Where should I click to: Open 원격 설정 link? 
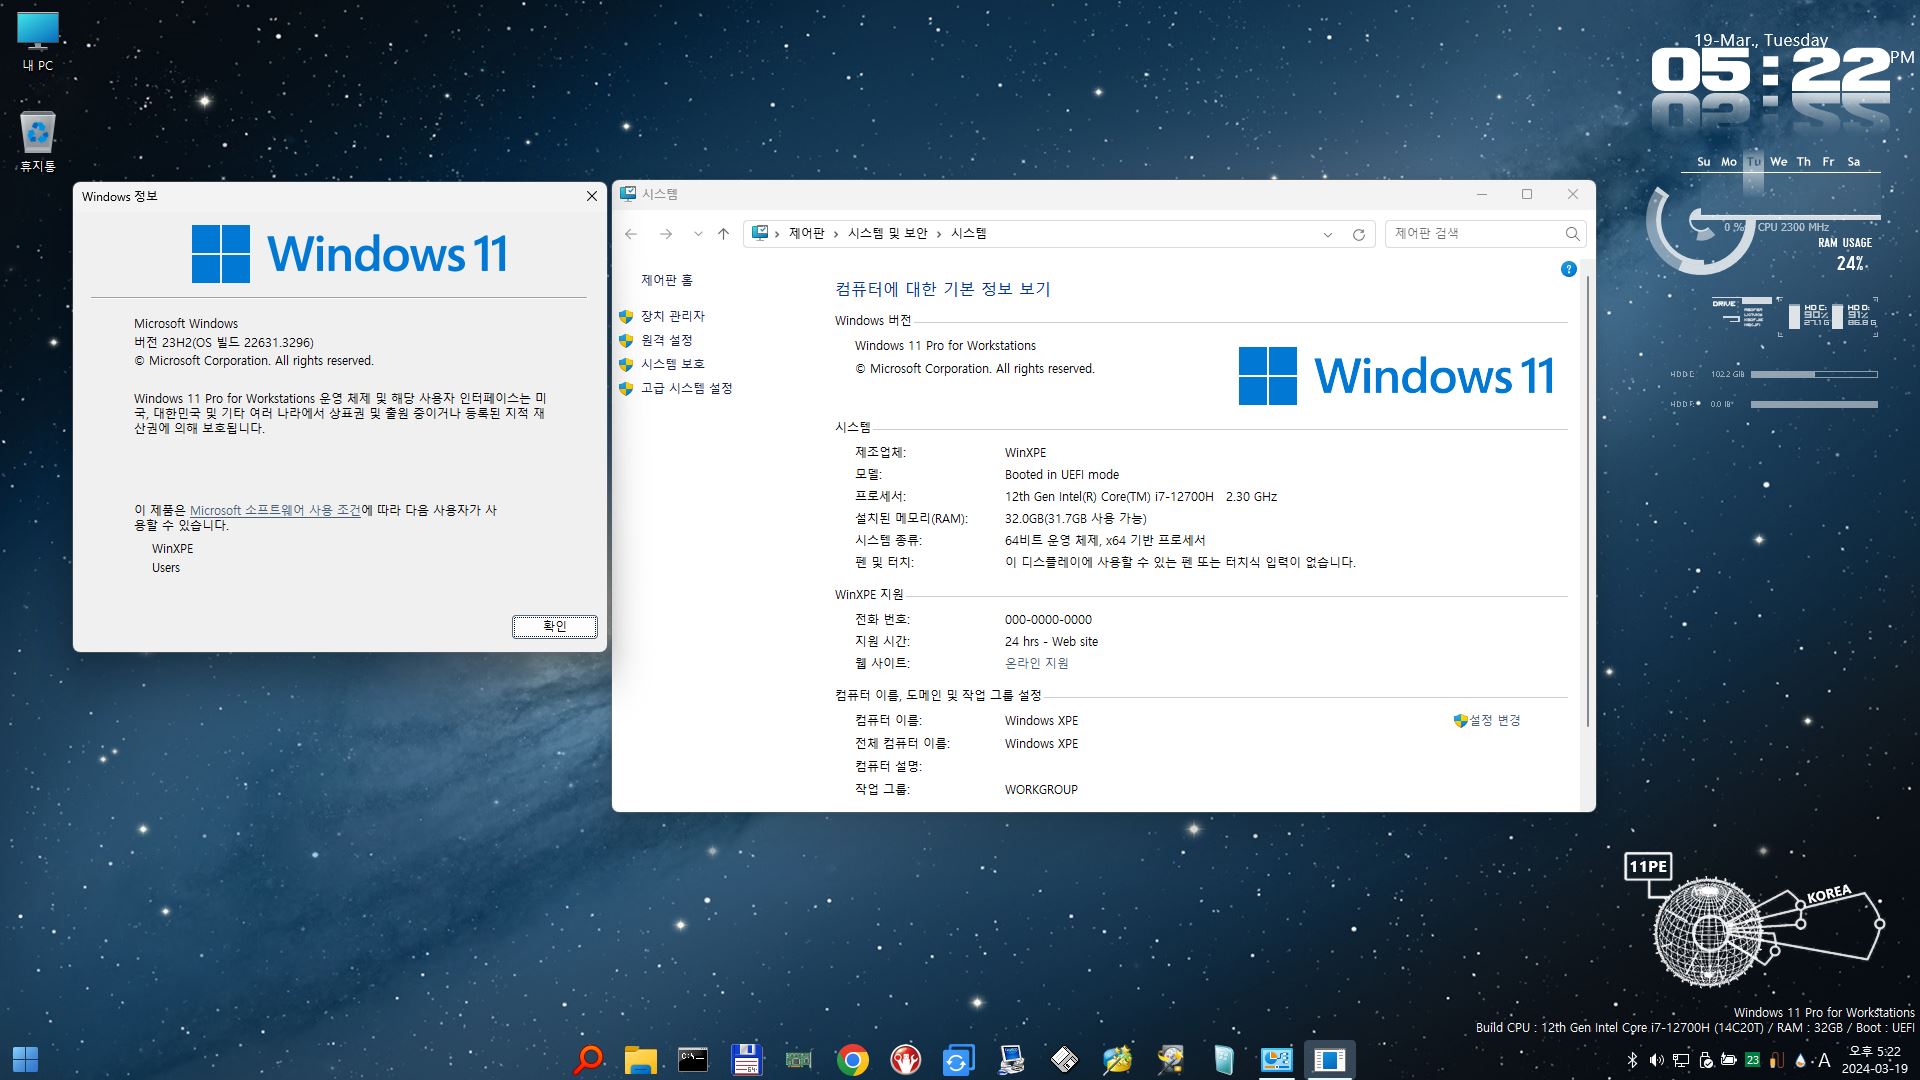coord(667,340)
